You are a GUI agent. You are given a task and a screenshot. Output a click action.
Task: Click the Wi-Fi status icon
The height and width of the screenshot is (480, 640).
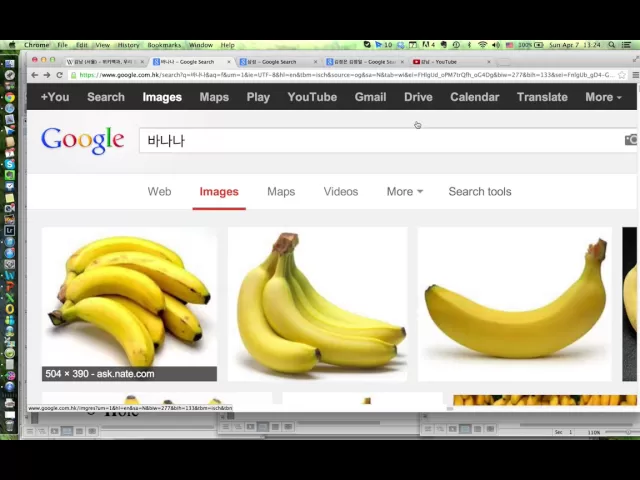pyautogui.click(x=482, y=45)
